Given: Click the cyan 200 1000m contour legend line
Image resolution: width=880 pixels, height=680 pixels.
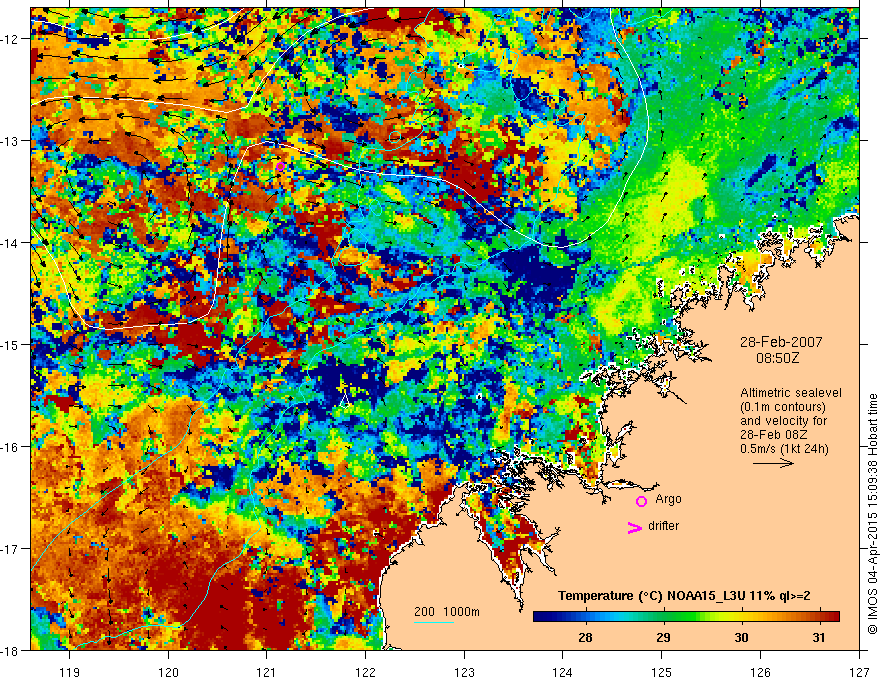Looking at the screenshot, I should point(434,622).
